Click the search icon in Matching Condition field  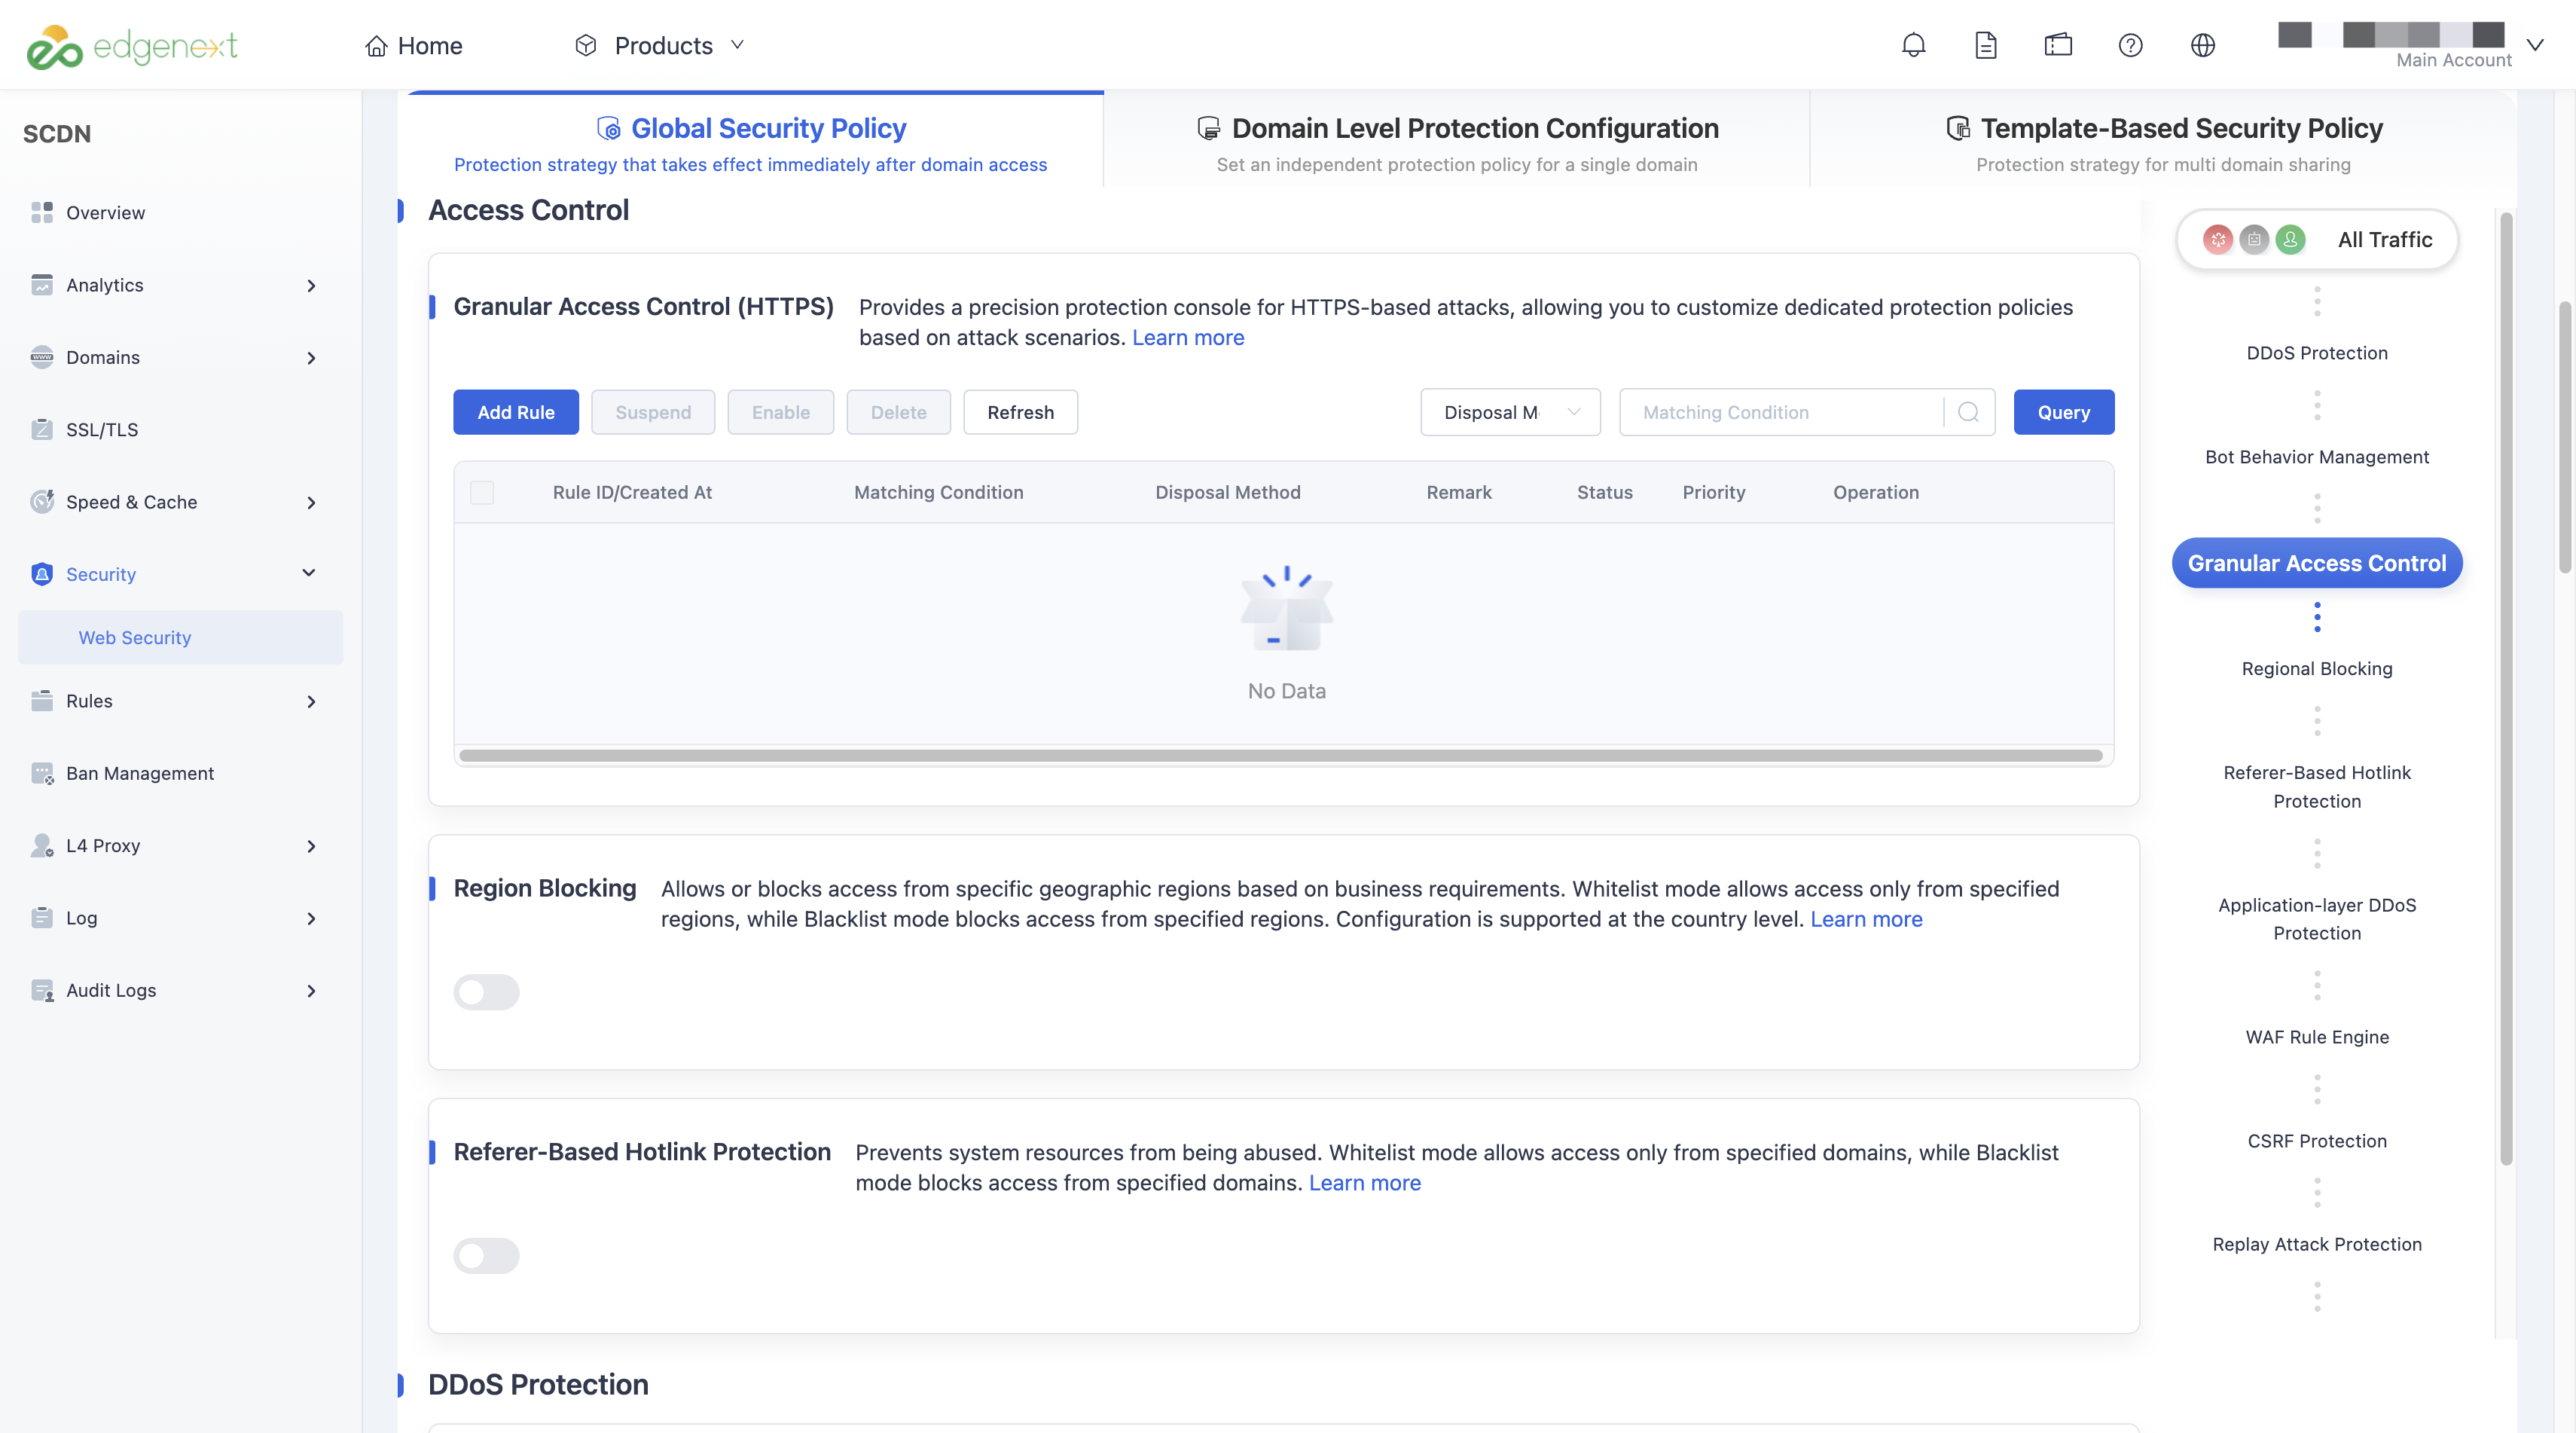coord(1968,412)
